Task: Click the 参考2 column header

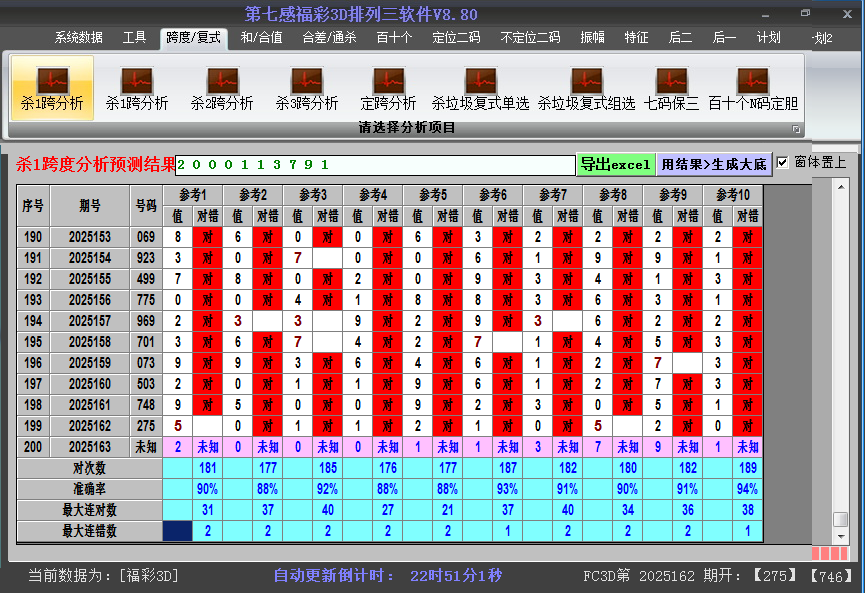Action: click(x=253, y=195)
